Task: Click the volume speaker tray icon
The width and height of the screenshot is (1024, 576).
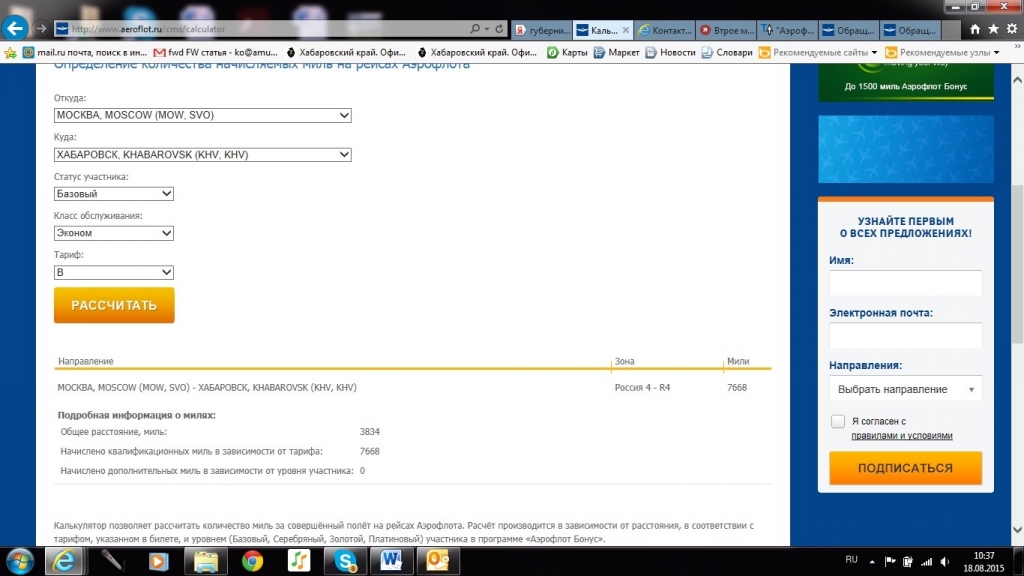Action: tap(945, 562)
